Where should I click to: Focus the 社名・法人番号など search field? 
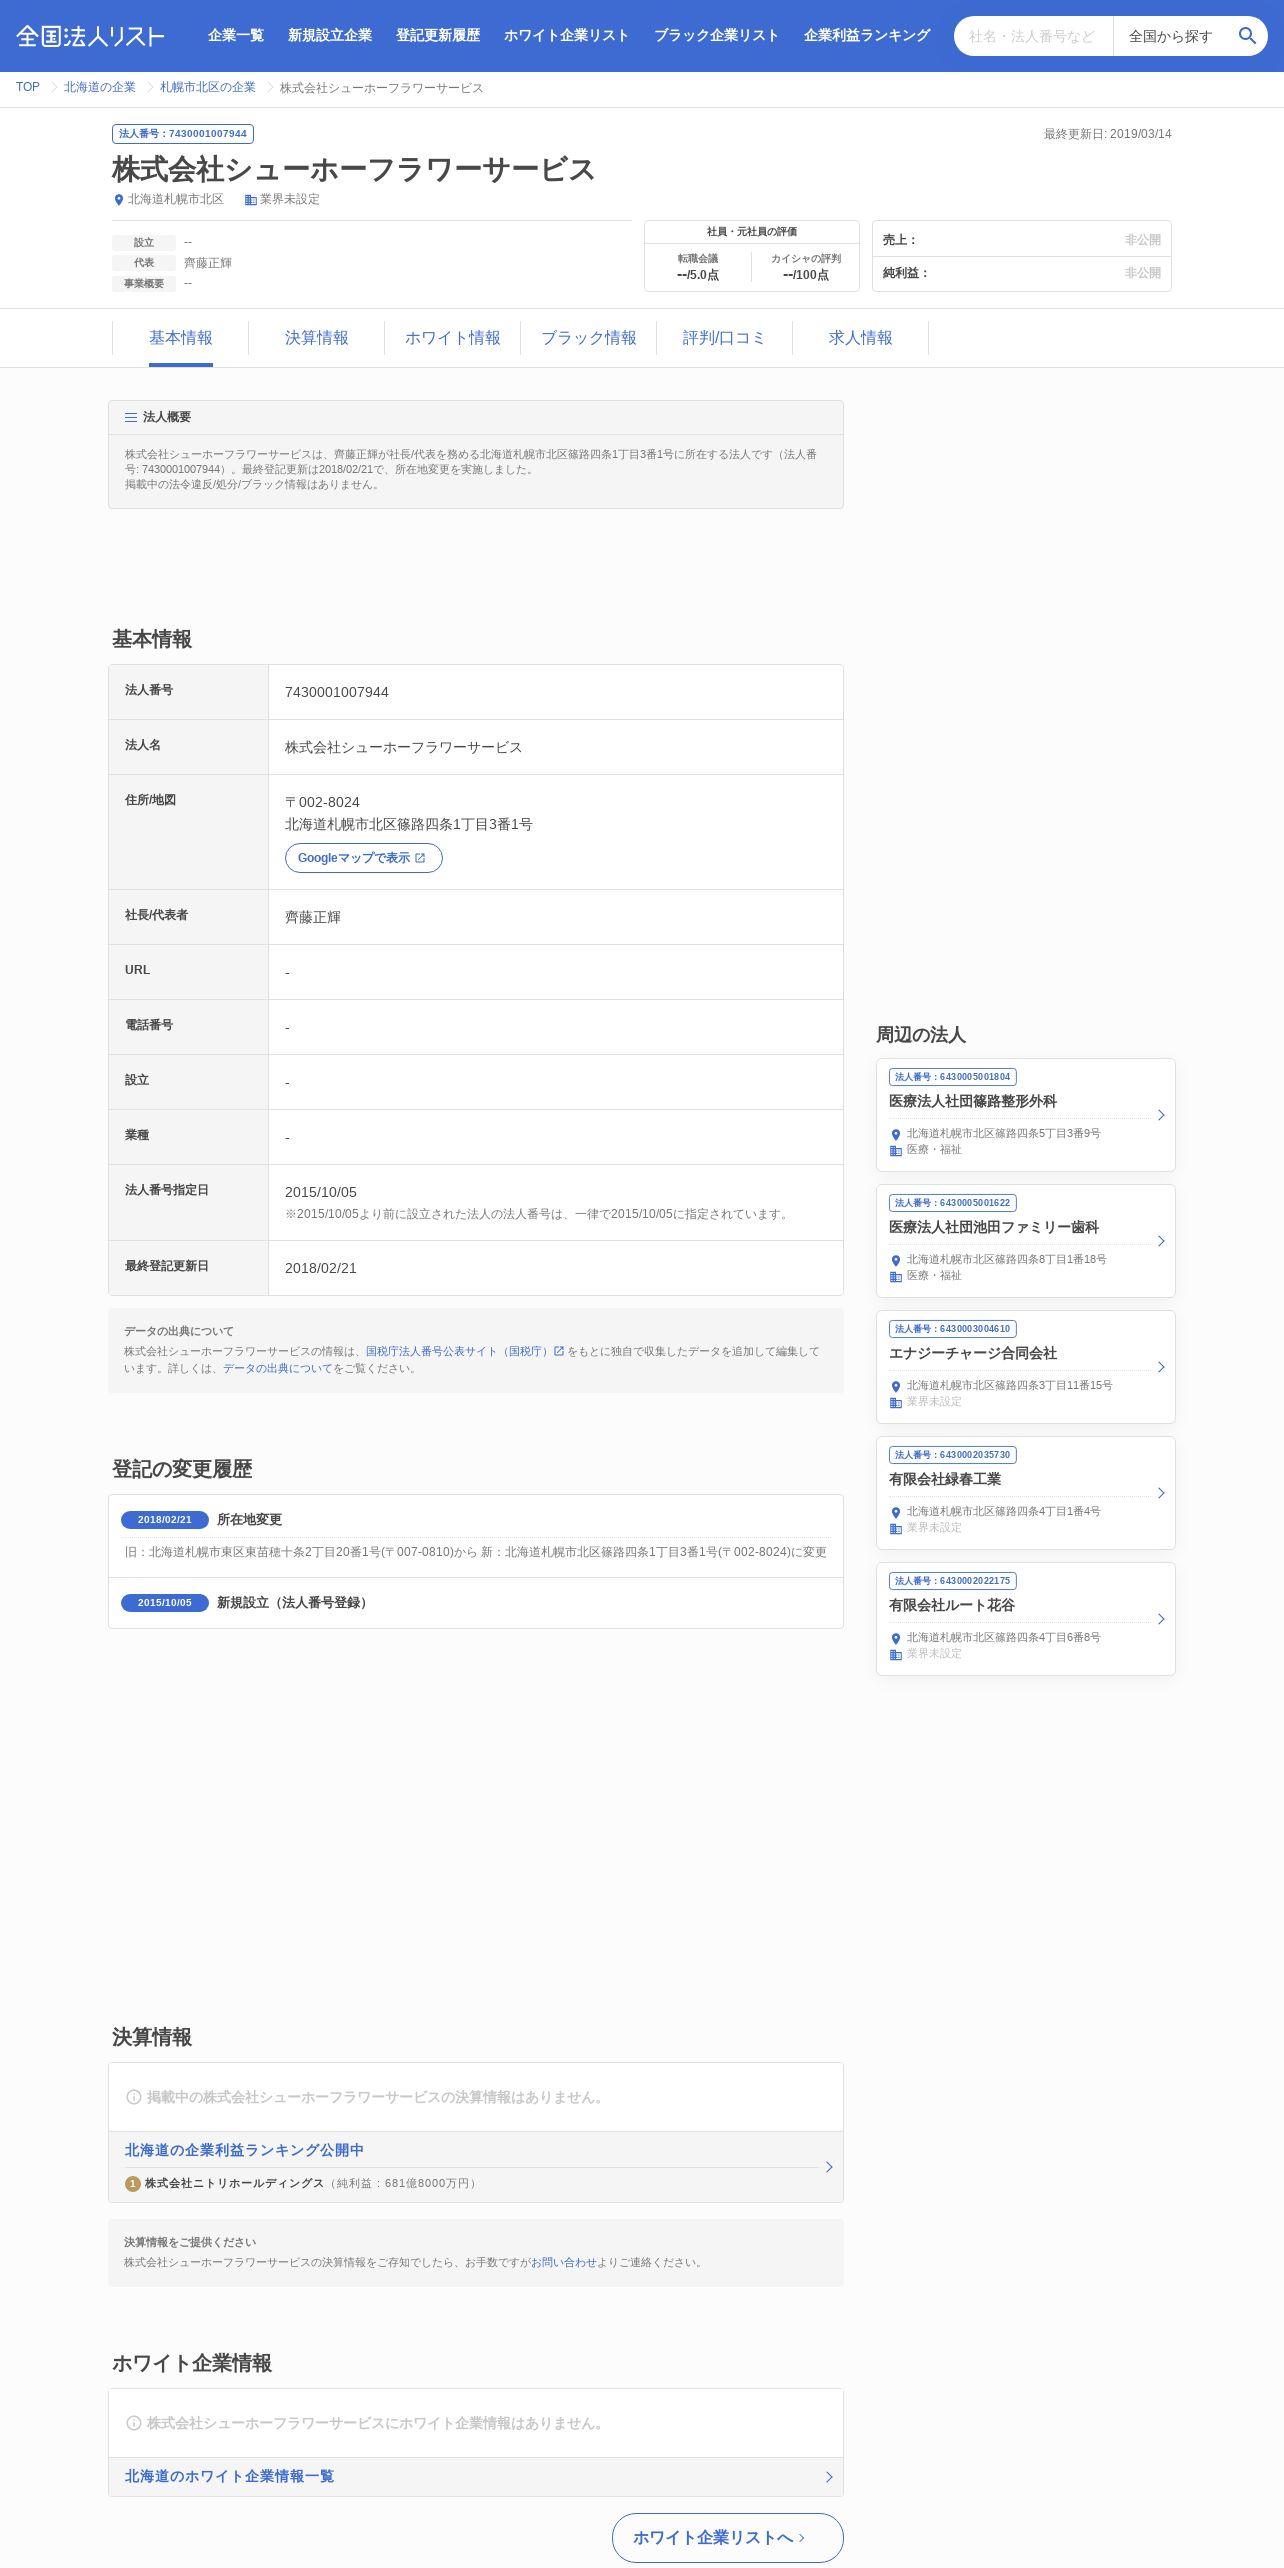point(1034,36)
